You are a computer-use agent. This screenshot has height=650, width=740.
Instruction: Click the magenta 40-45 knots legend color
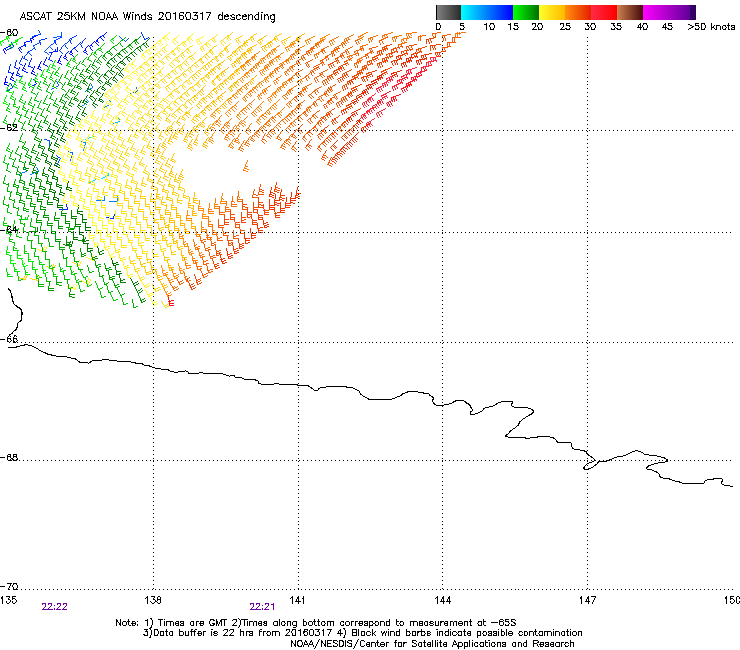(656, 12)
